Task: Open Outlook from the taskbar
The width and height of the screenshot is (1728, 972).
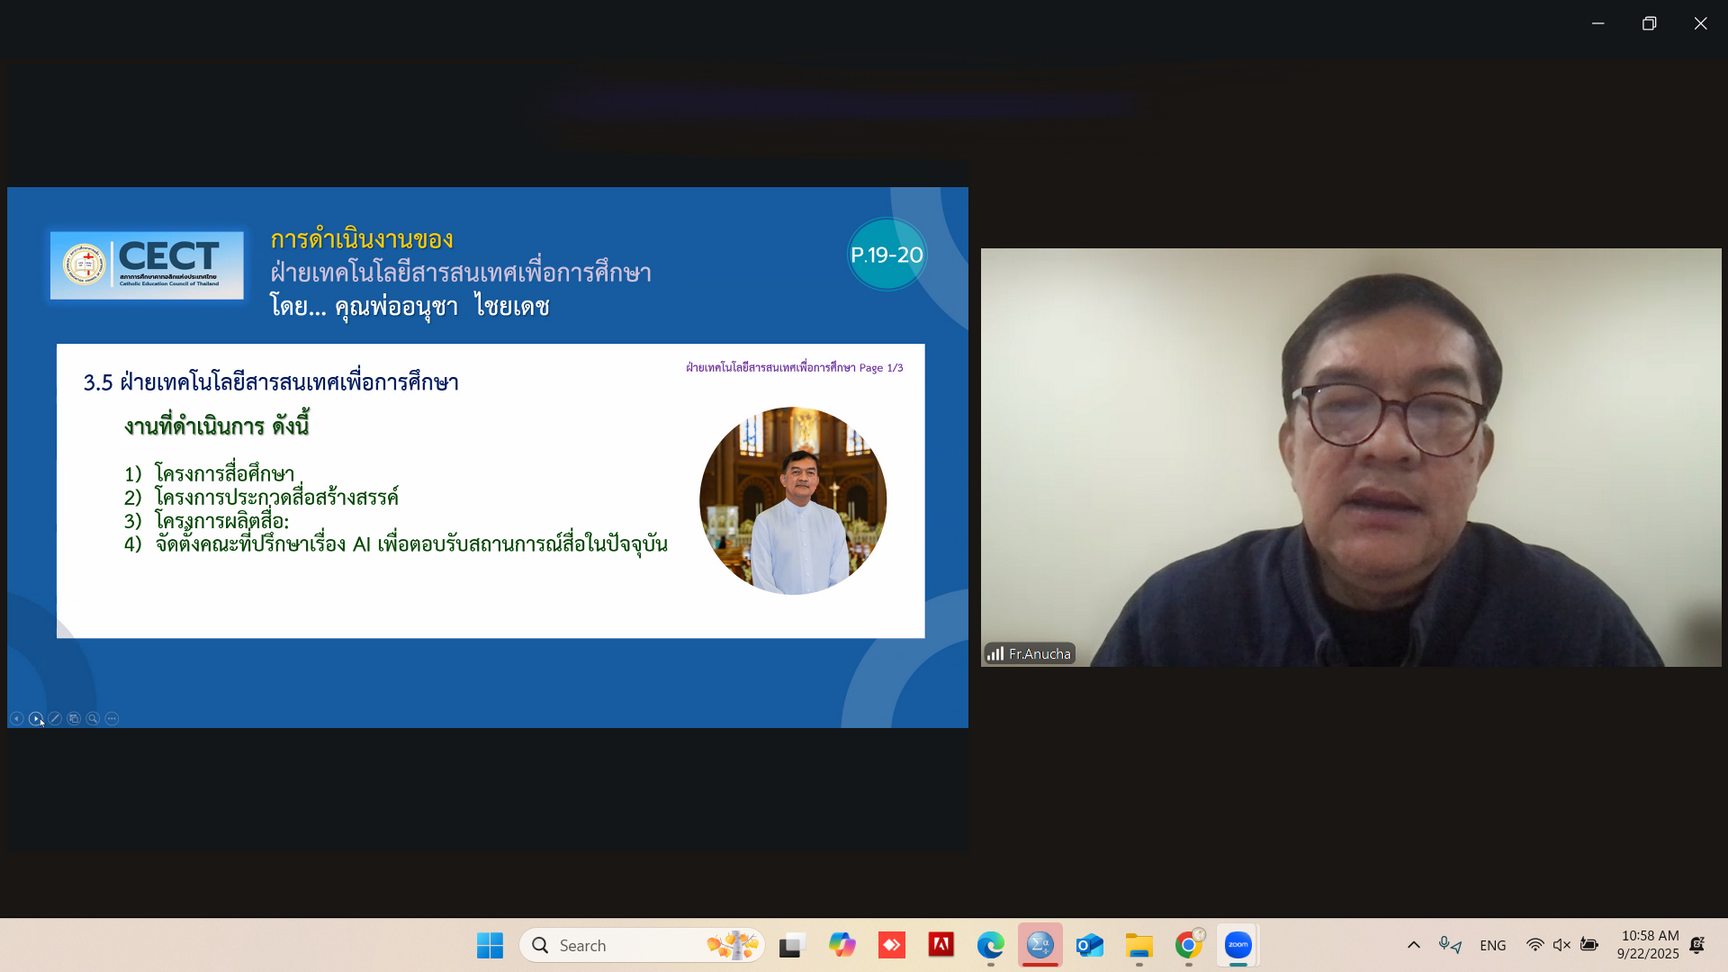Action: click(x=1089, y=945)
